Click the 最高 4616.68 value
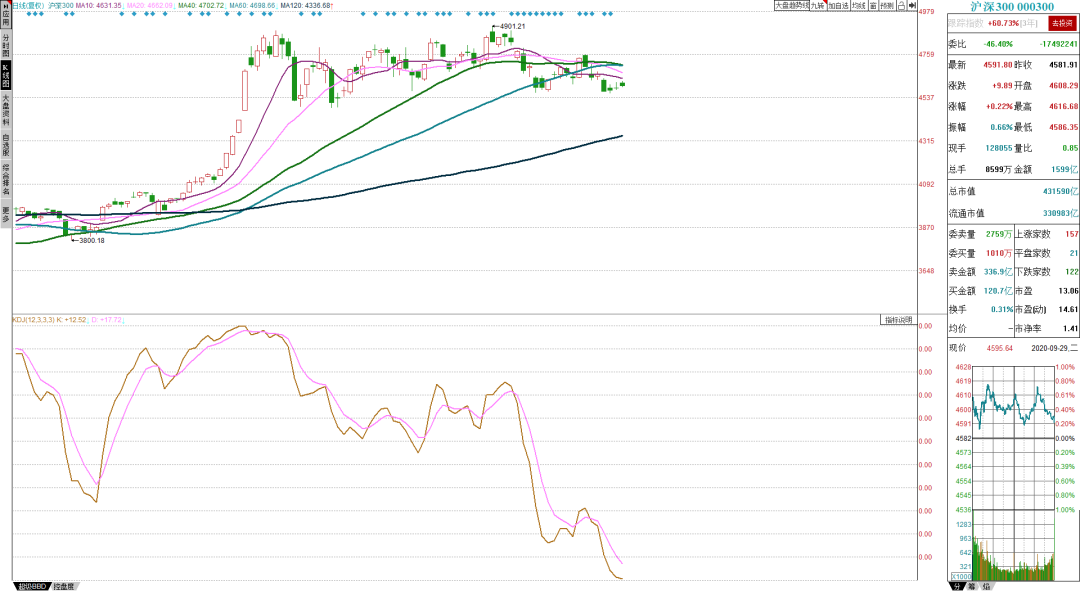1080x591 pixels. point(1063,106)
